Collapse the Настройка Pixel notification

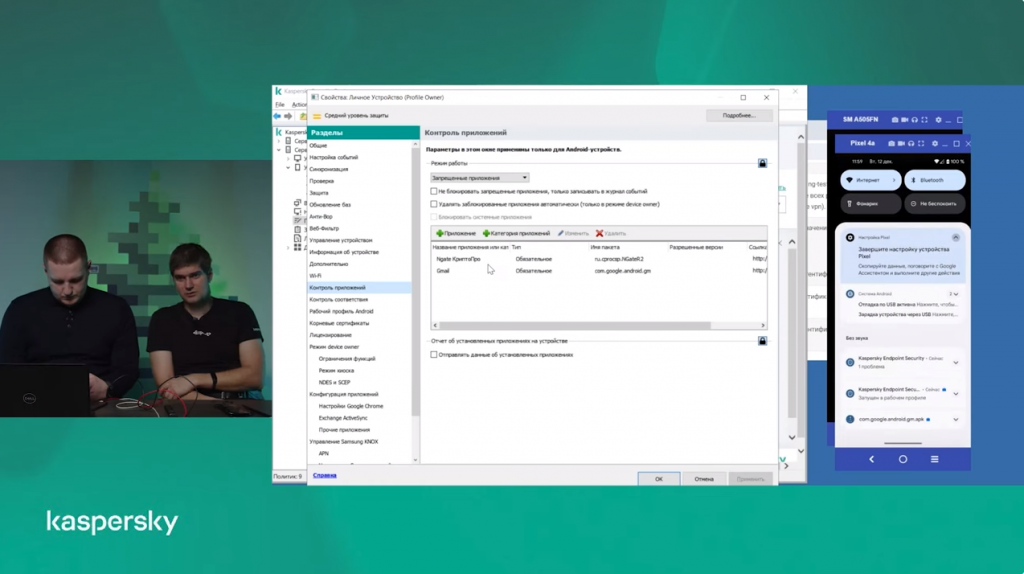pos(955,238)
